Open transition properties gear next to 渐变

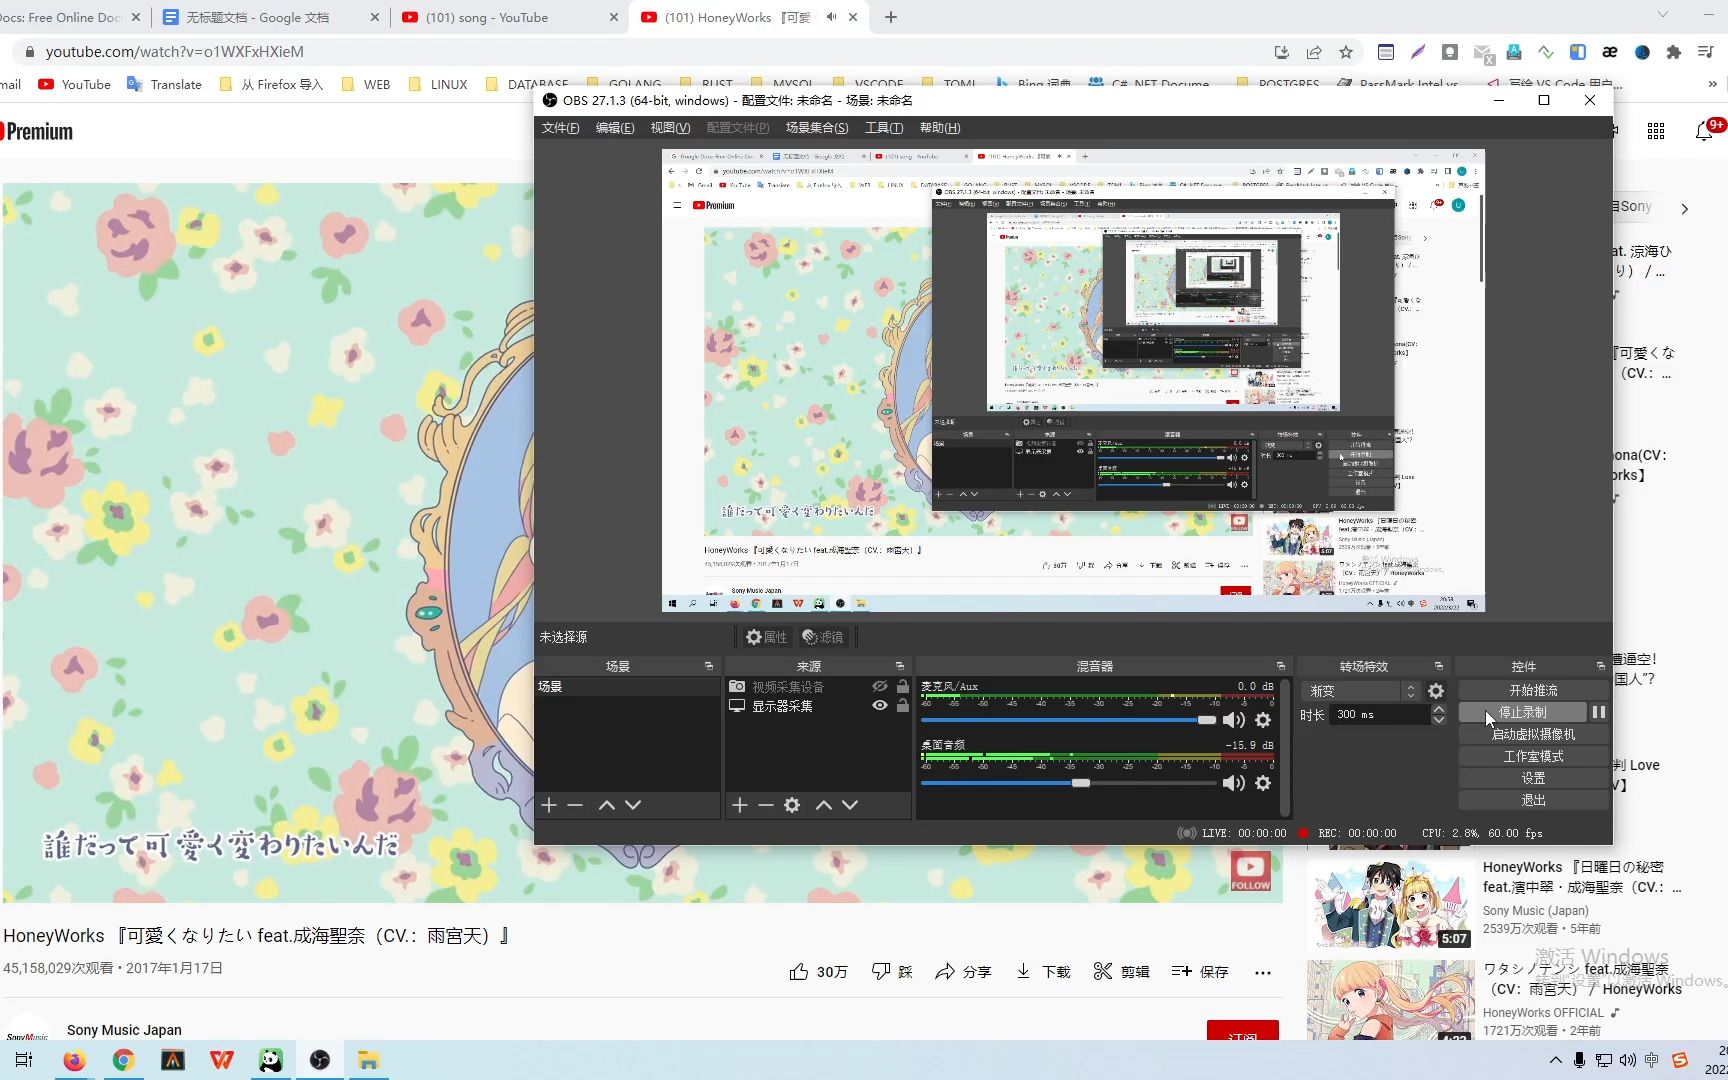point(1436,691)
